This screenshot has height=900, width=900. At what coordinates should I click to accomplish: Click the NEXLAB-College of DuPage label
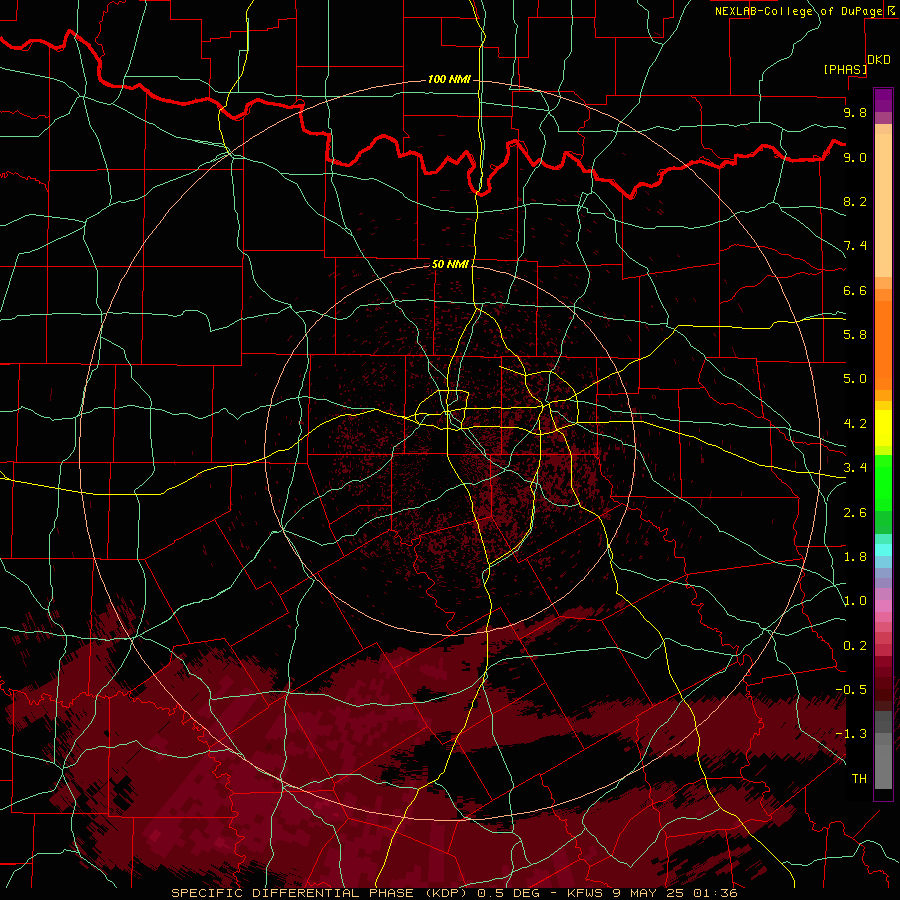click(799, 11)
